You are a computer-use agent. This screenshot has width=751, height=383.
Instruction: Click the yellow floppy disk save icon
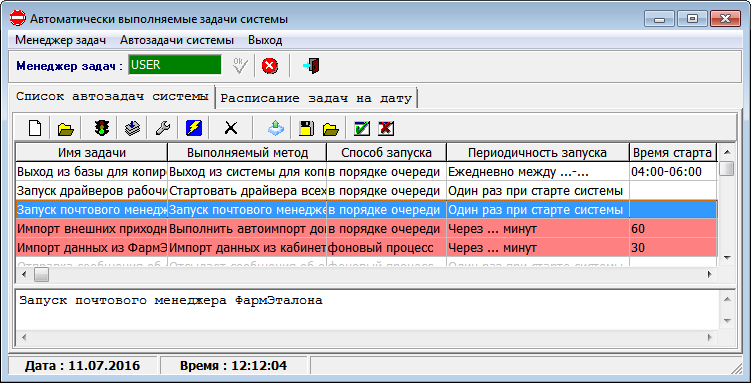coord(307,128)
